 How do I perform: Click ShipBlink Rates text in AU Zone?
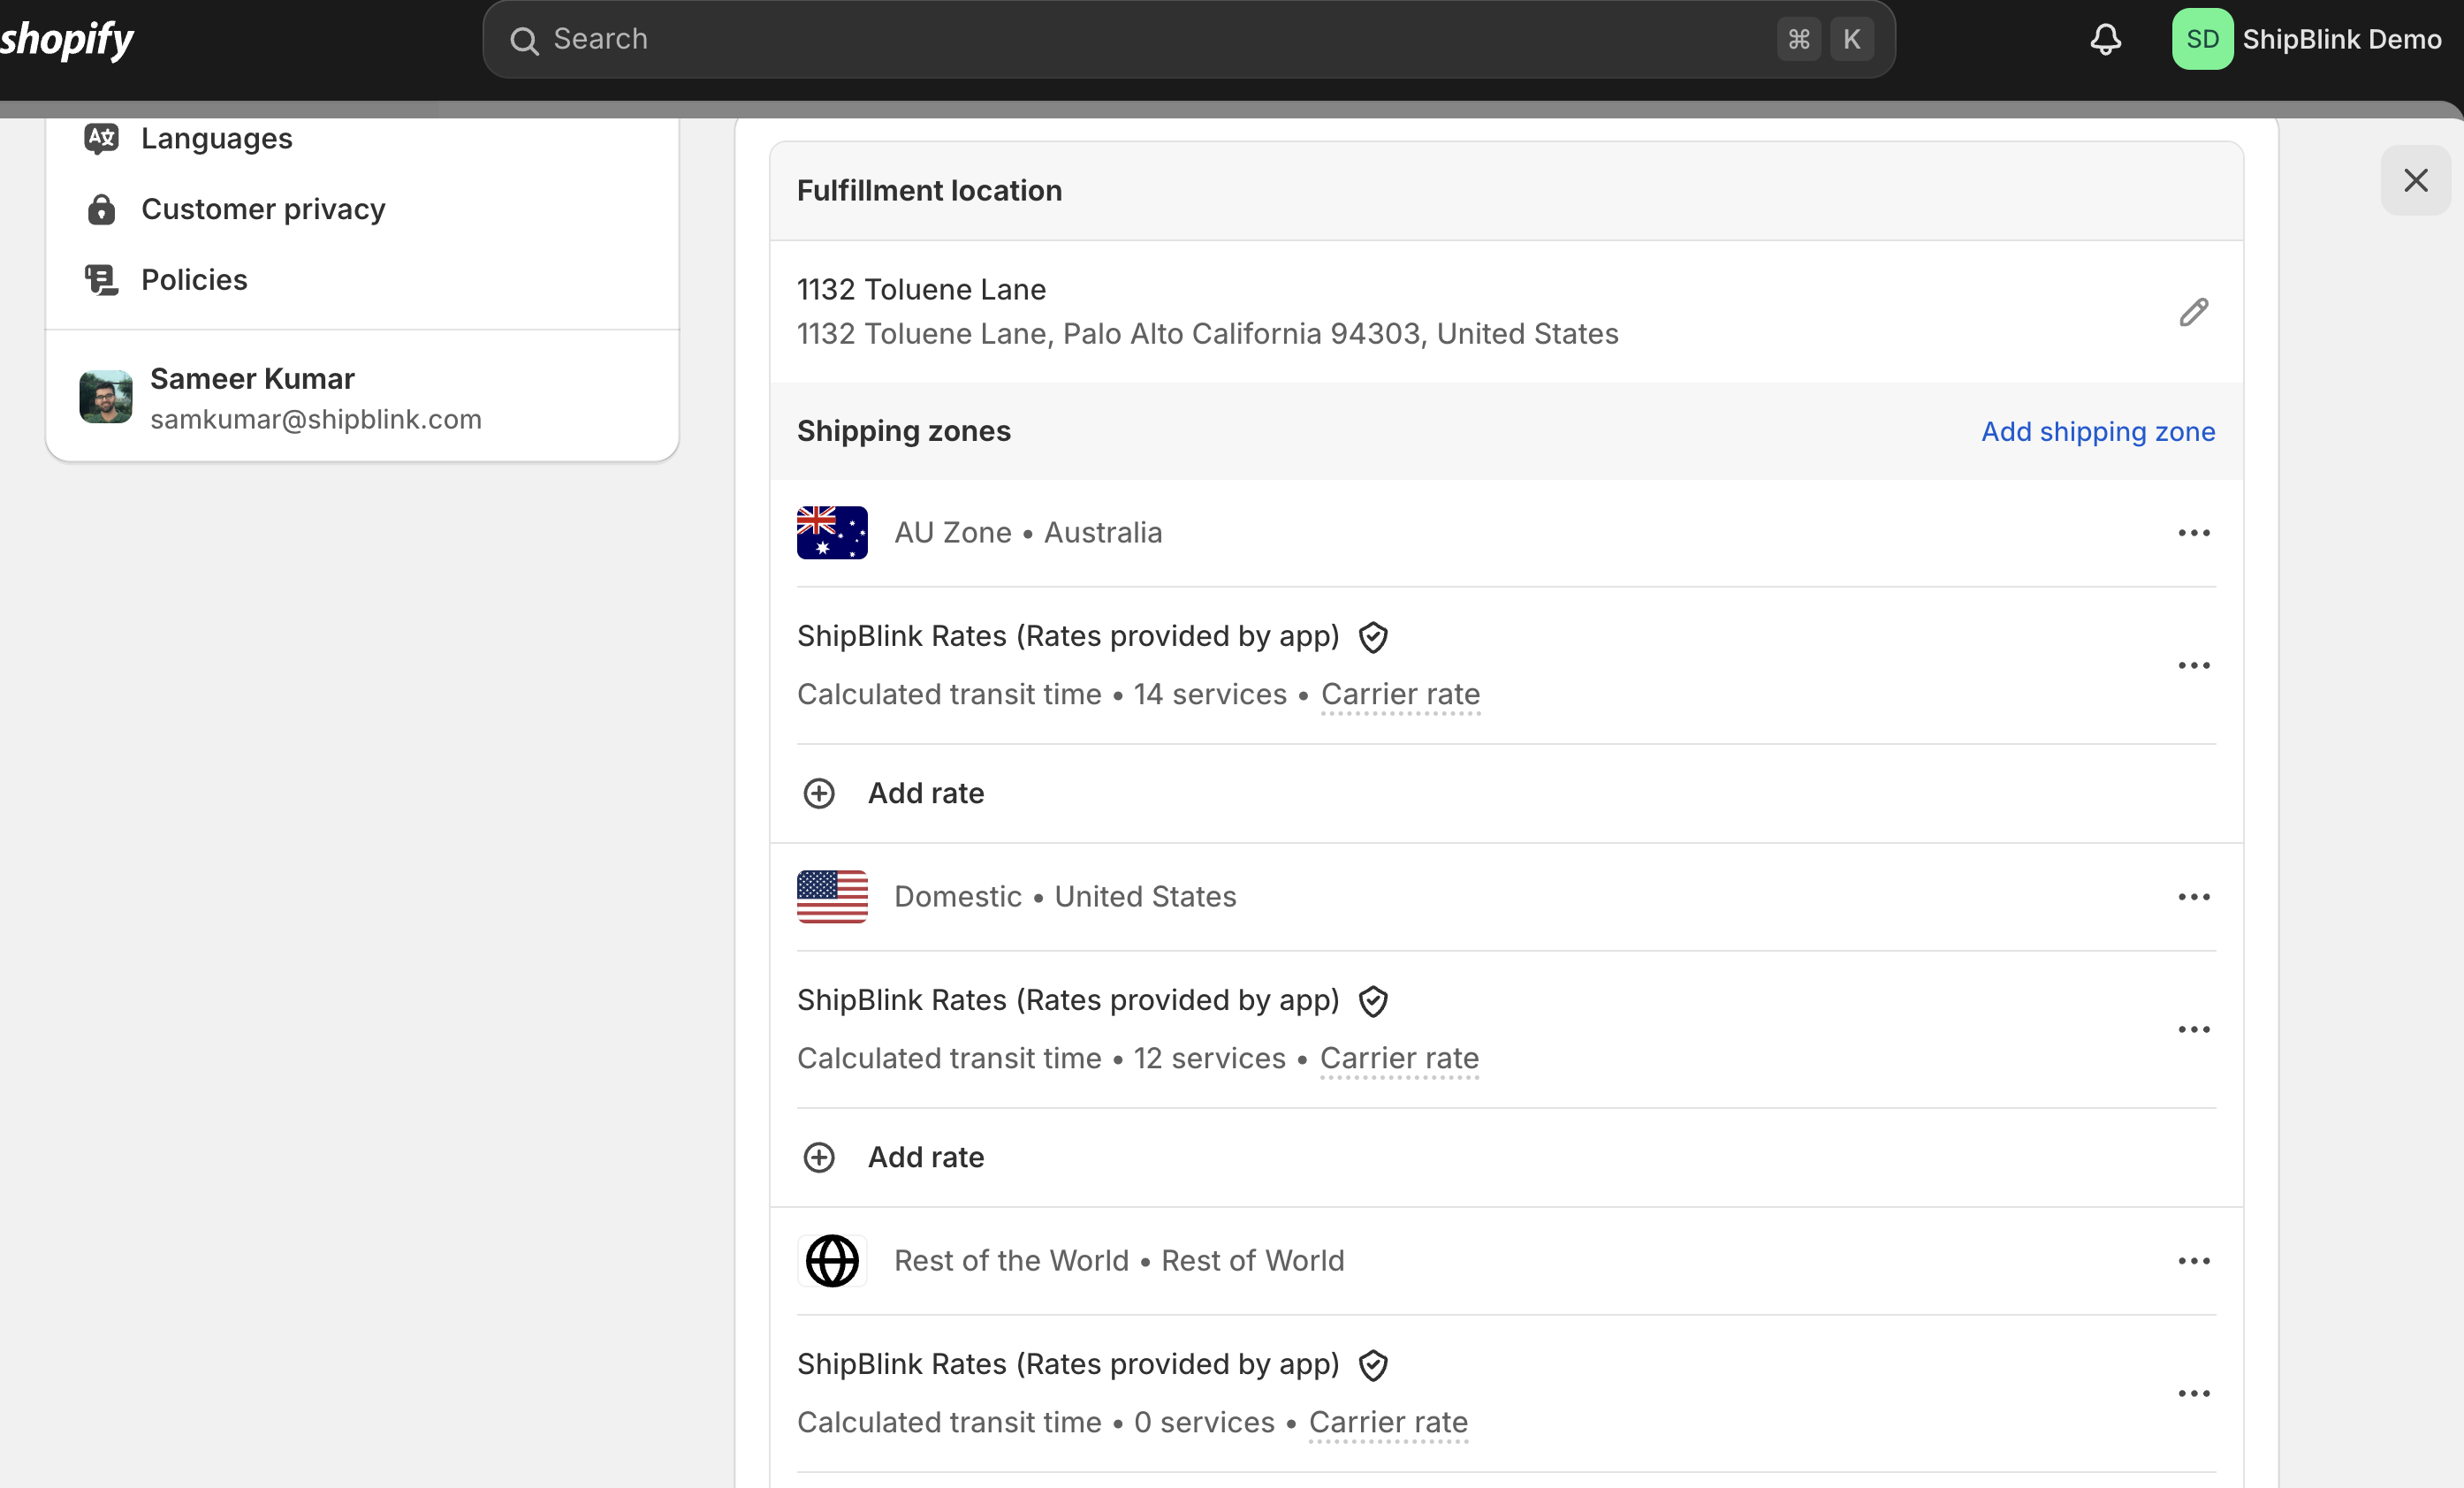pyautogui.click(x=1068, y=636)
